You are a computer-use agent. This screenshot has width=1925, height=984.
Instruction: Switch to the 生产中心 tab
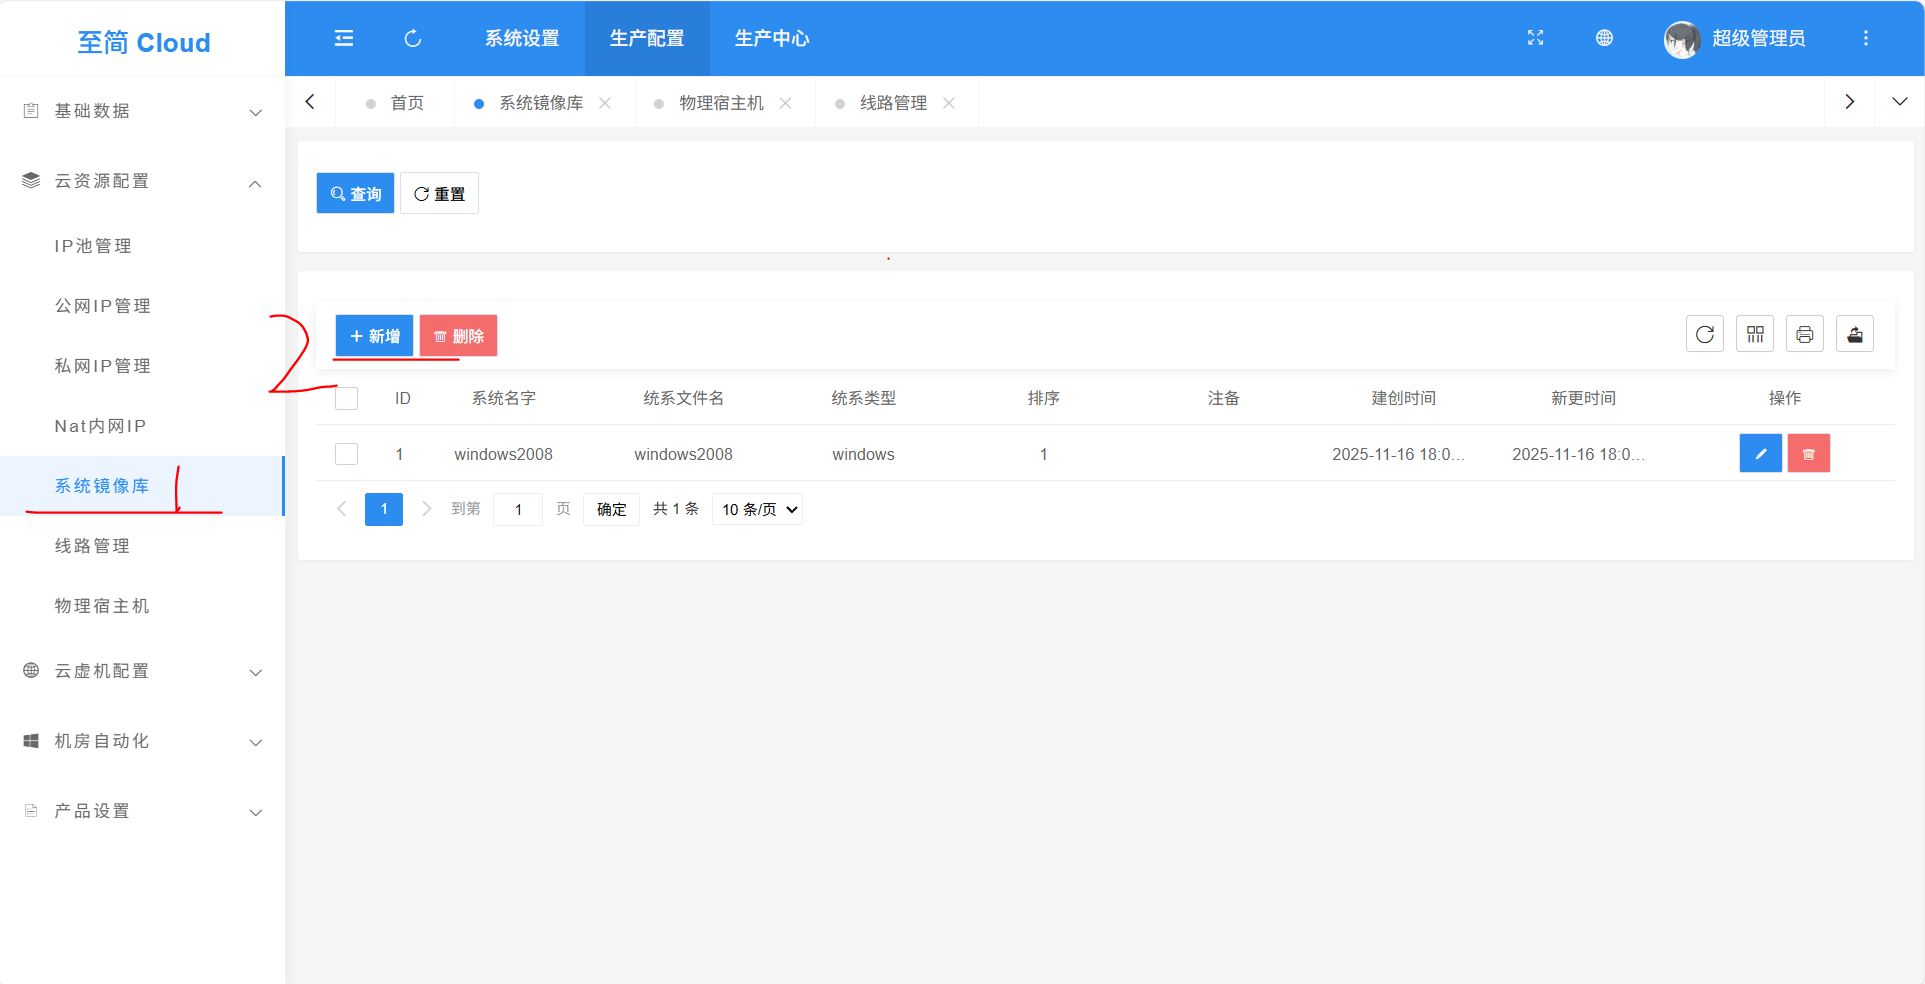(770, 38)
